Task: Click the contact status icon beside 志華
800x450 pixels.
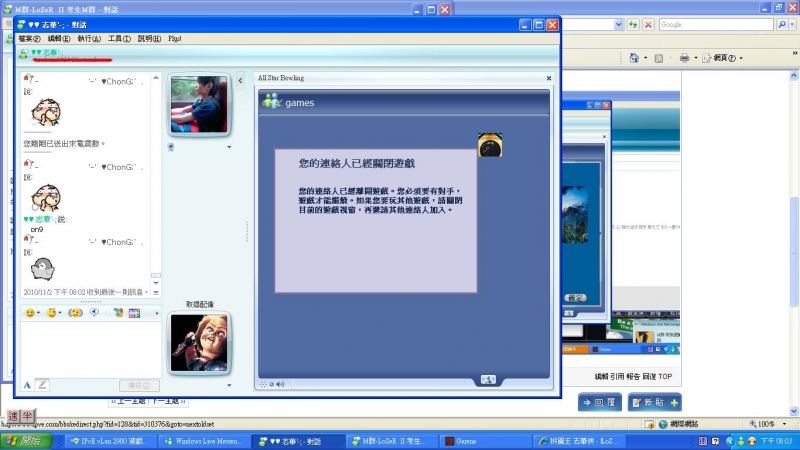Action: coord(23,54)
